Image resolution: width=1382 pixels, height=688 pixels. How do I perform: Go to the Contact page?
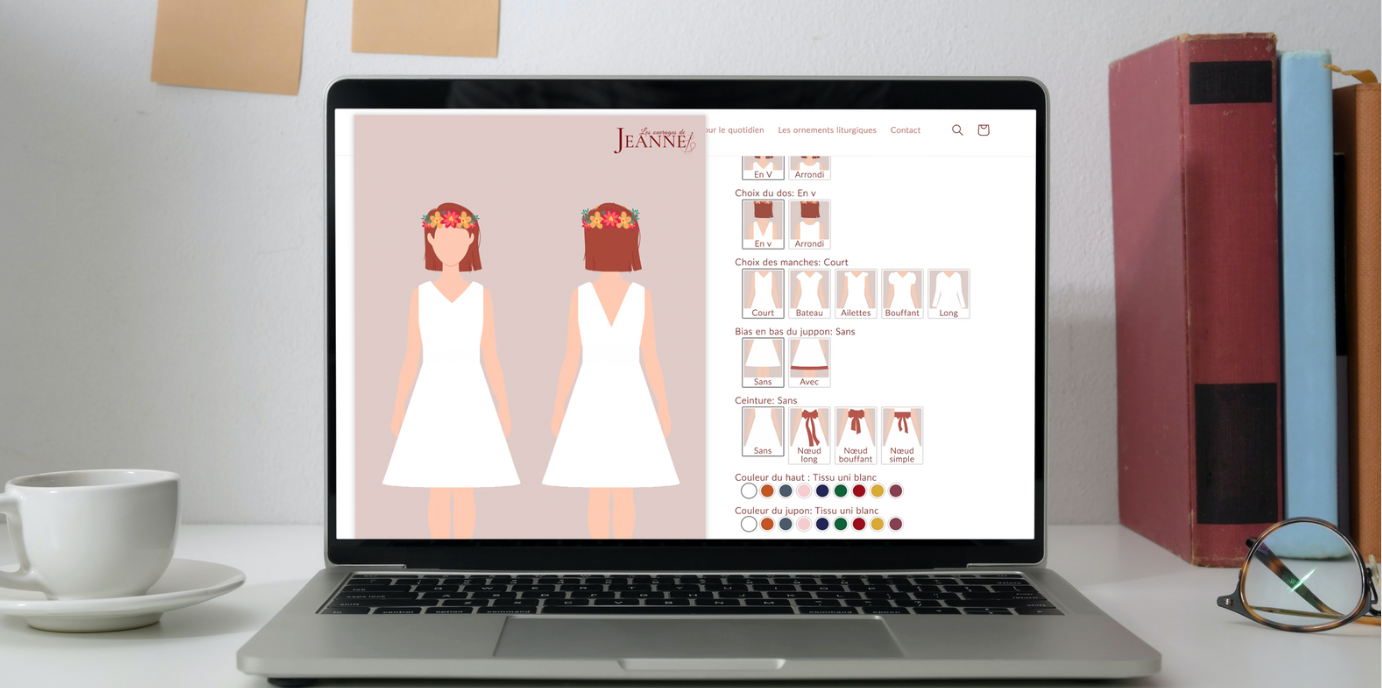tap(905, 130)
